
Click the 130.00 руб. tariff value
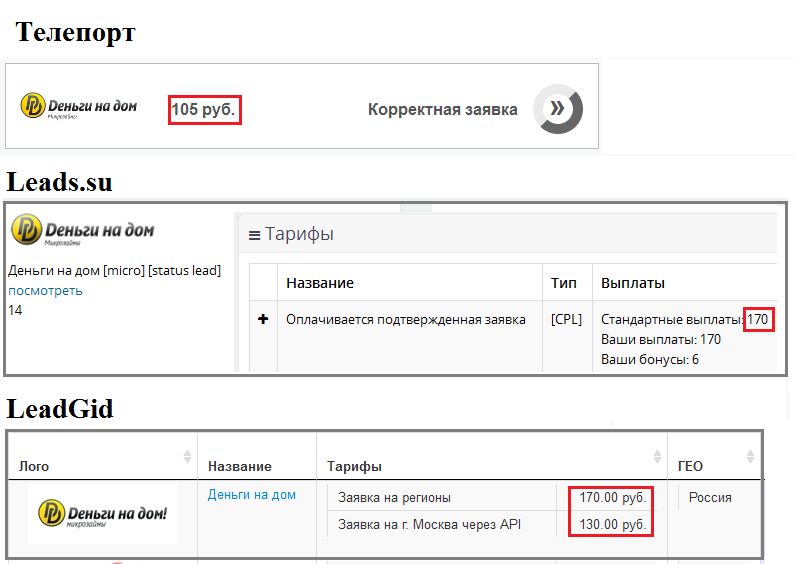click(612, 524)
